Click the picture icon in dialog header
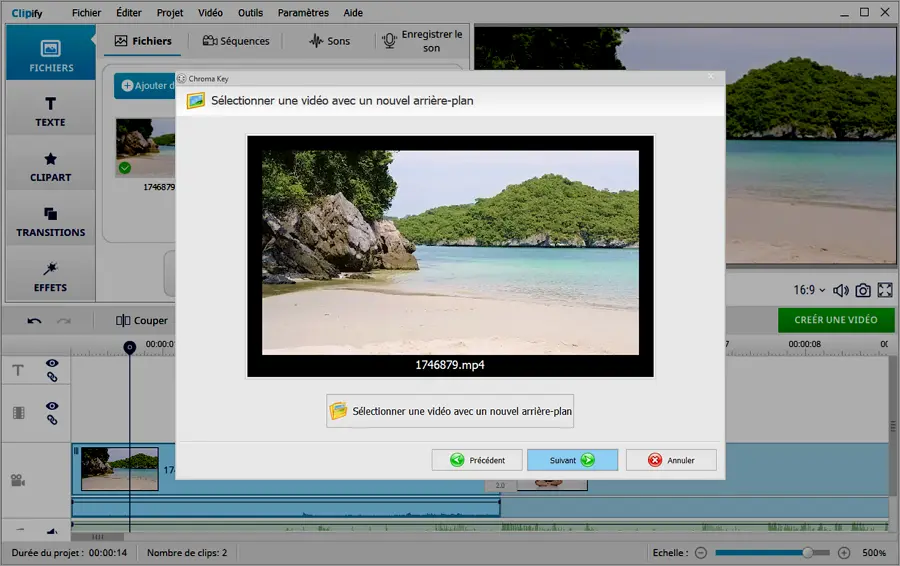The image size is (900, 566). pyautogui.click(x=196, y=101)
